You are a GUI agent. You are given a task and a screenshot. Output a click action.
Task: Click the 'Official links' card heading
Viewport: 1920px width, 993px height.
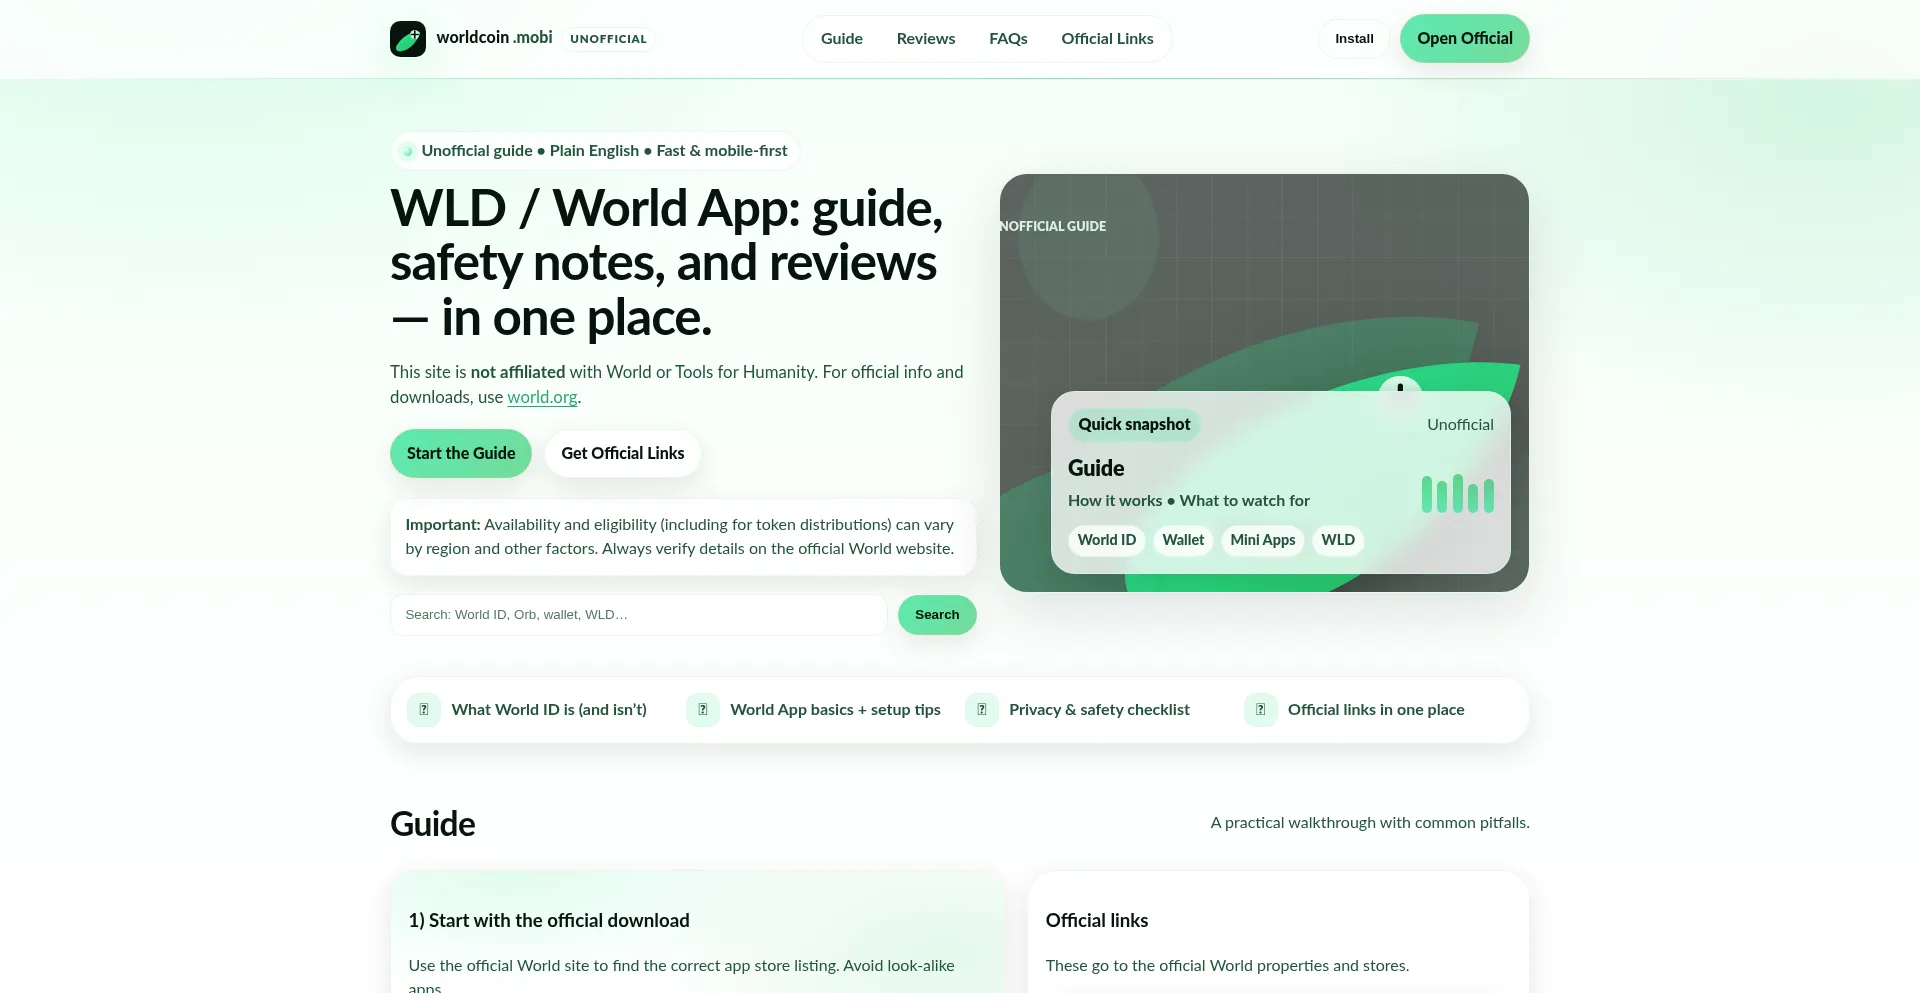1097,921
